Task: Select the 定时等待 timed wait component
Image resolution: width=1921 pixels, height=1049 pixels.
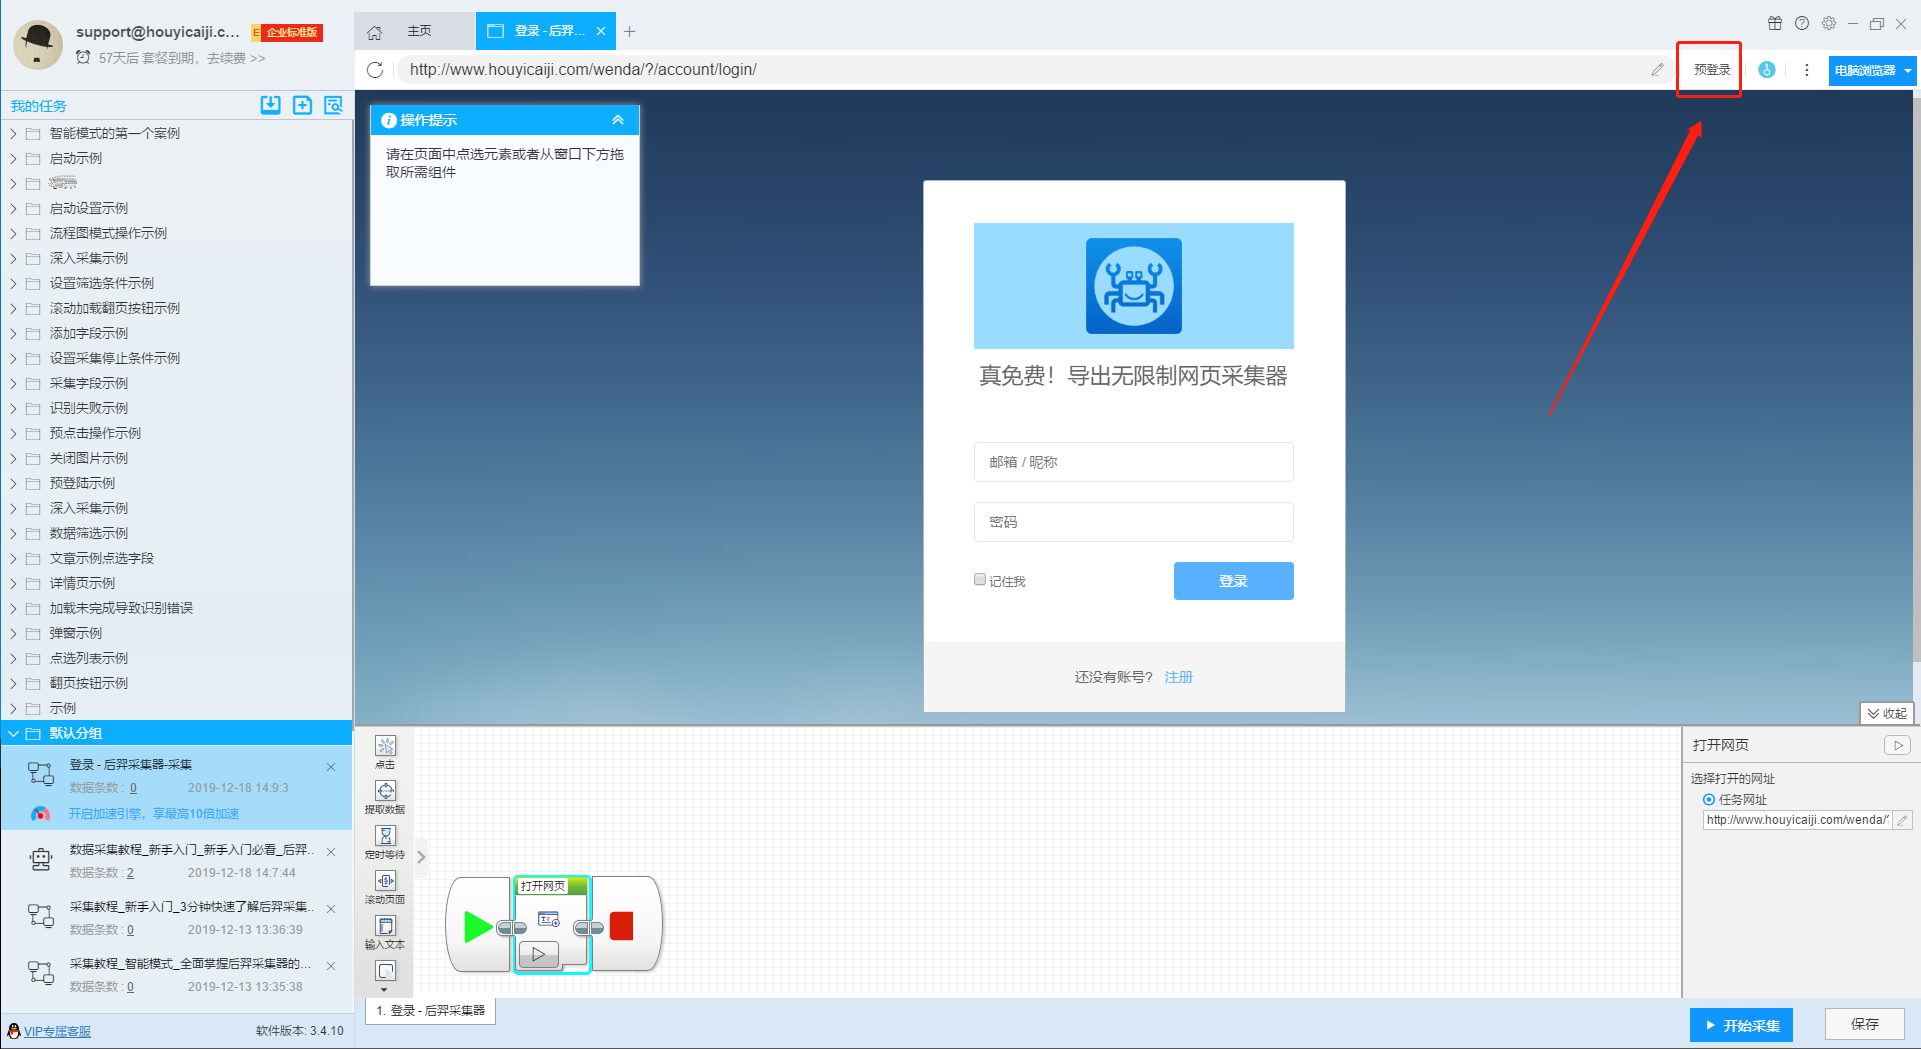Action: coord(385,842)
